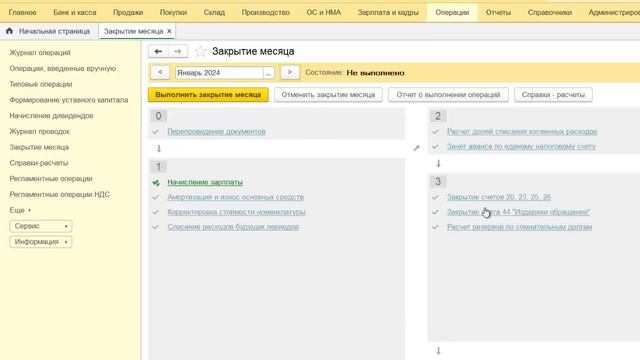This screenshot has width=640, height=360.
Task: Click Выполнить закрытие месяца button
Action: pos(208,95)
